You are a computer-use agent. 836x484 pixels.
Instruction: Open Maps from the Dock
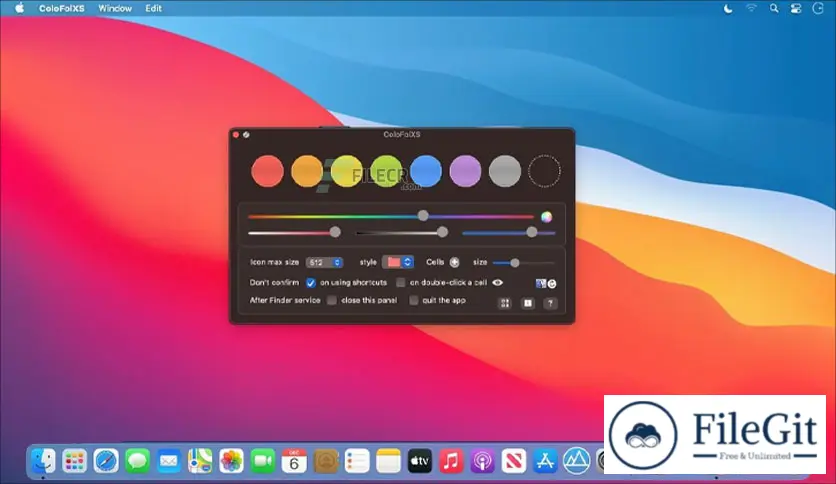(200, 461)
